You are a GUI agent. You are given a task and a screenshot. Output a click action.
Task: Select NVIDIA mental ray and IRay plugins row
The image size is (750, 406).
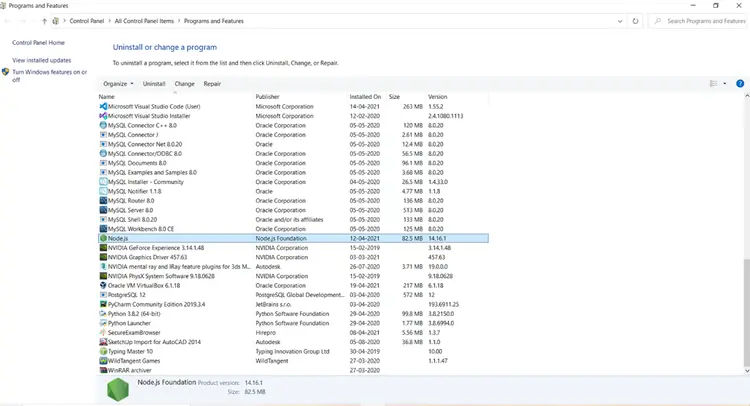pyautogui.click(x=293, y=267)
